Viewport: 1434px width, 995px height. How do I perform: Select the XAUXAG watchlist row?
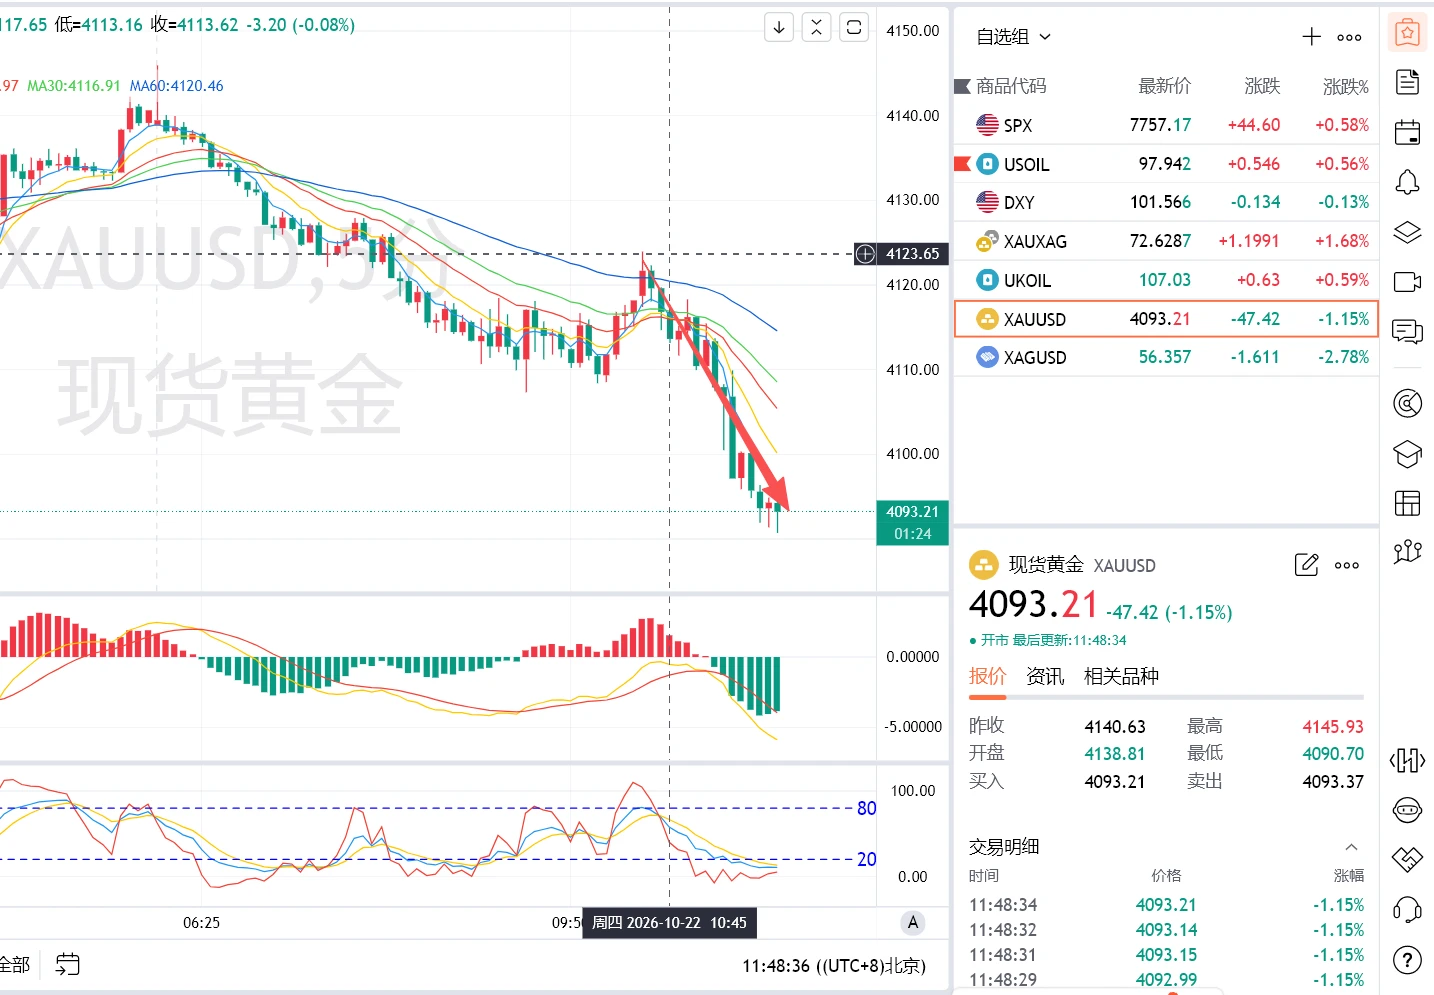[x=1166, y=241]
